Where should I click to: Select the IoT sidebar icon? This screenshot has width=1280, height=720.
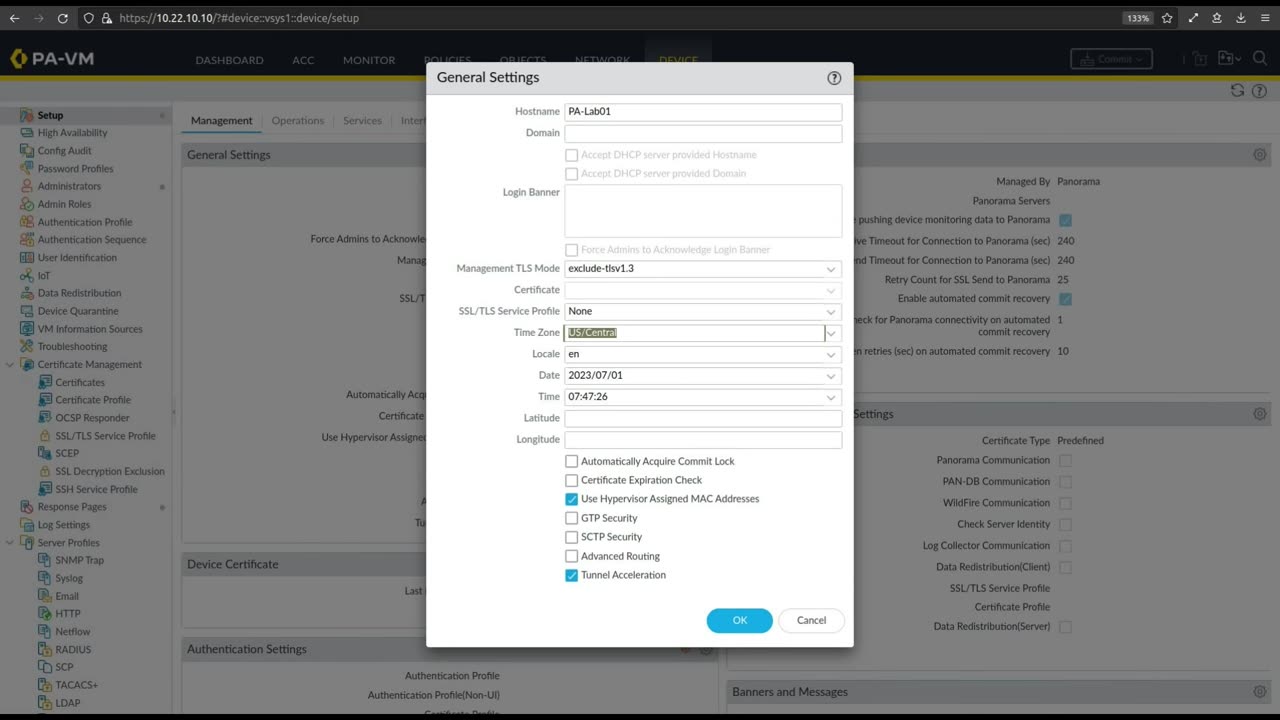tap(28, 275)
